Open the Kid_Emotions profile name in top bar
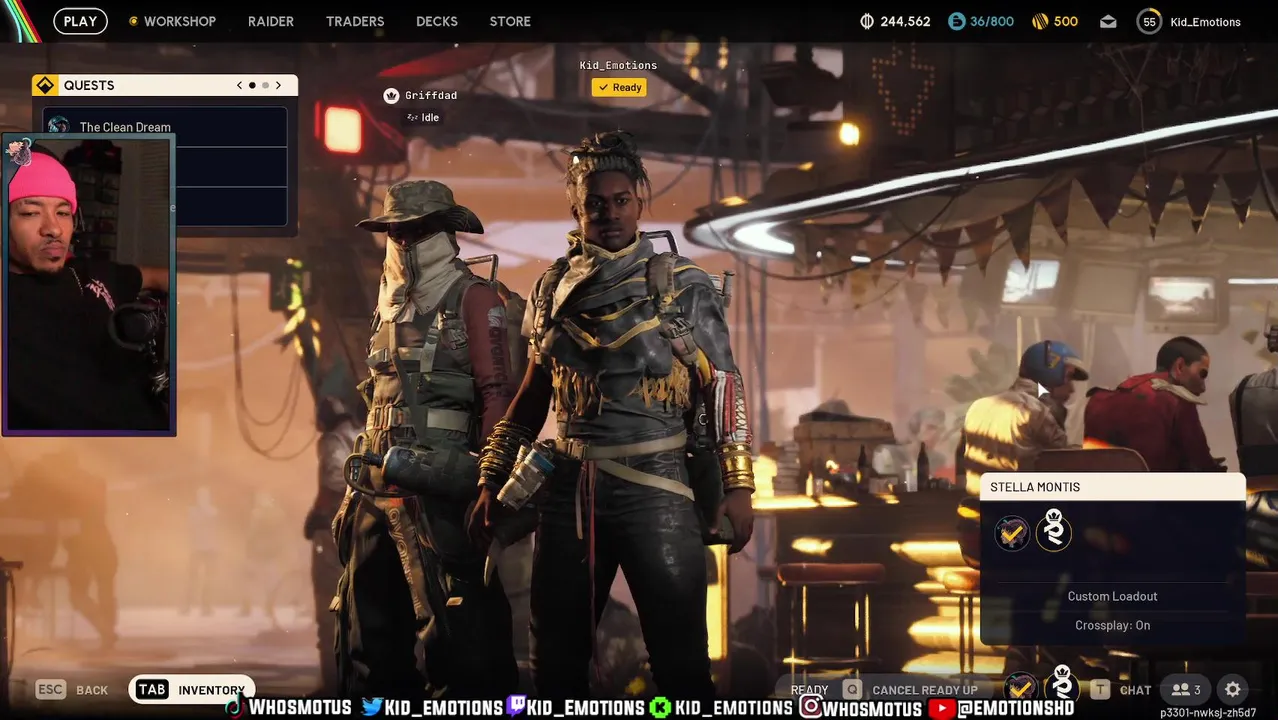Image resolution: width=1278 pixels, height=720 pixels. pos(1205,22)
